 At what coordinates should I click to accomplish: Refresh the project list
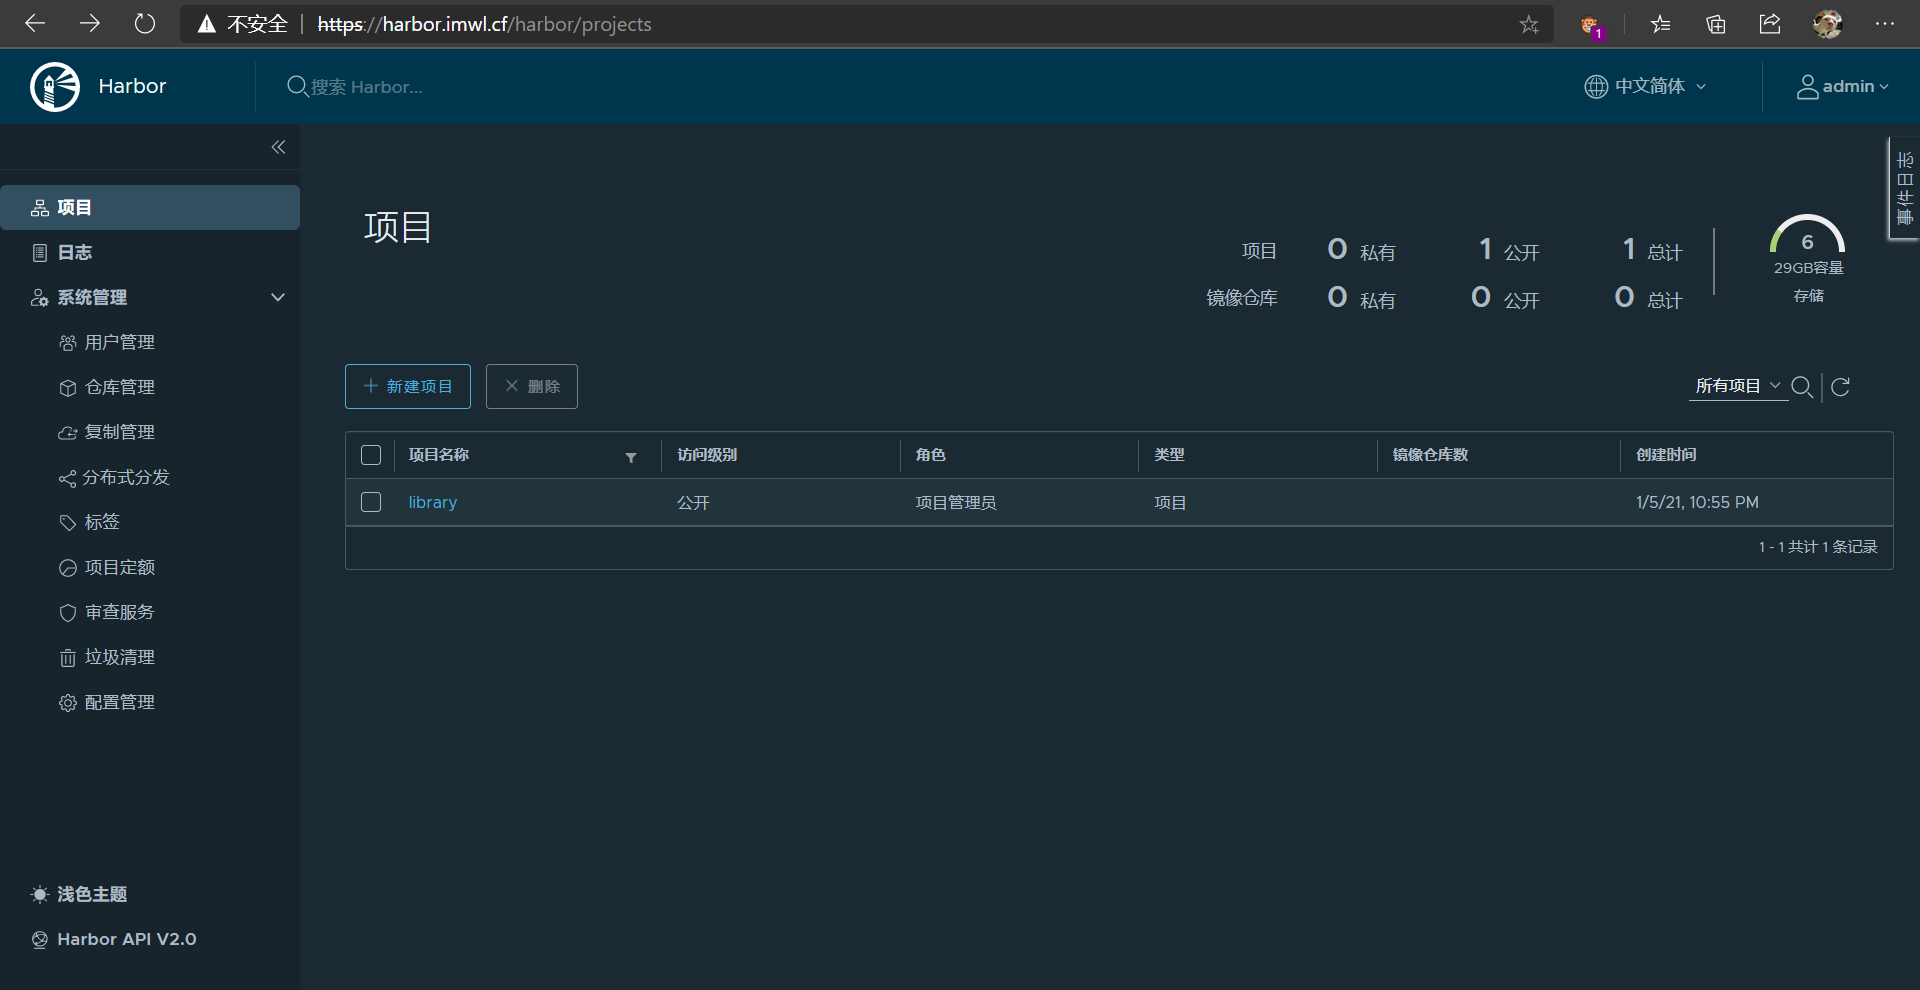click(x=1840, y=387)
